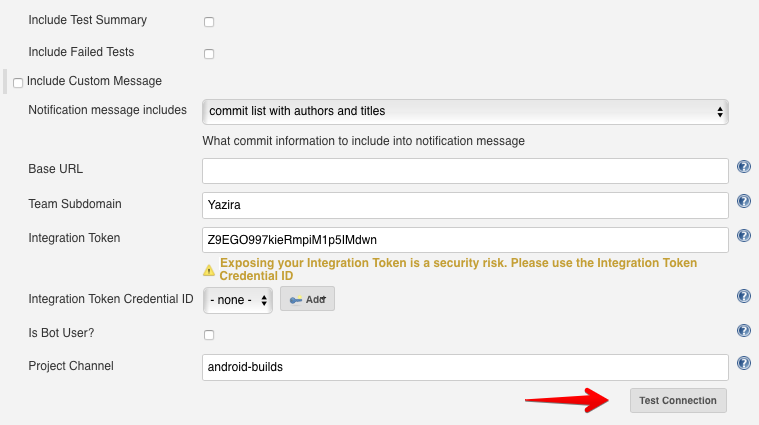The width and height of the screenshot is (759, 425).
Task: Focus the Base URL text field
Action: (x=465, y=171)
